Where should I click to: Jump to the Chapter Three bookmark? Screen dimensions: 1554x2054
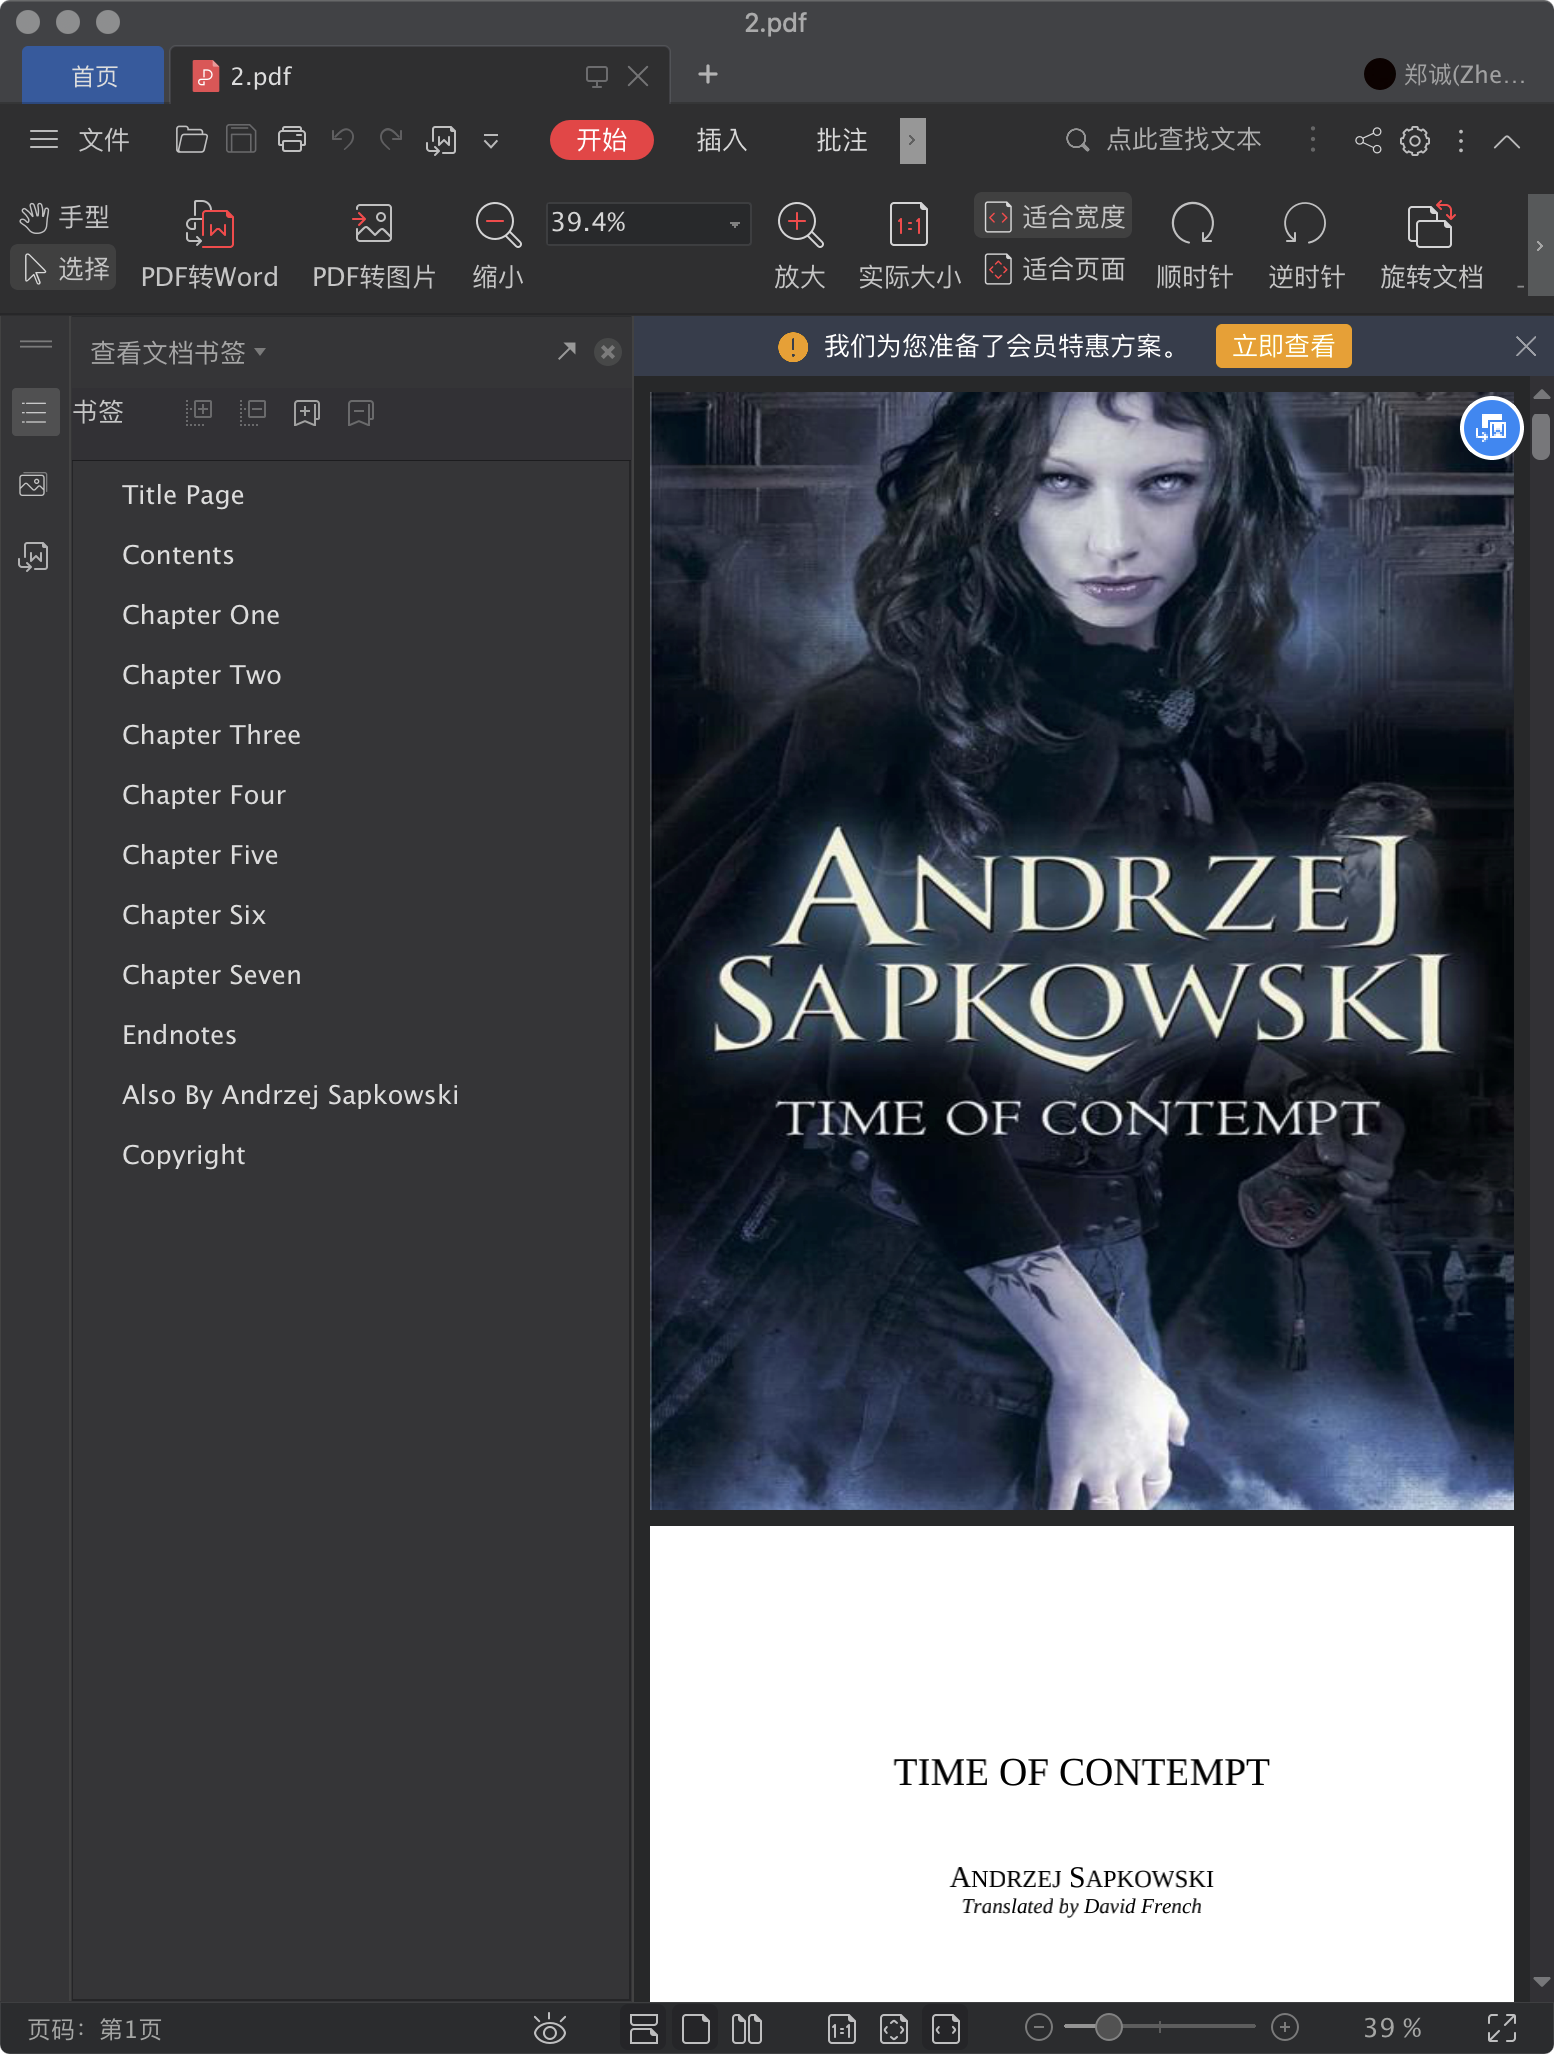[x=211, y=735]
